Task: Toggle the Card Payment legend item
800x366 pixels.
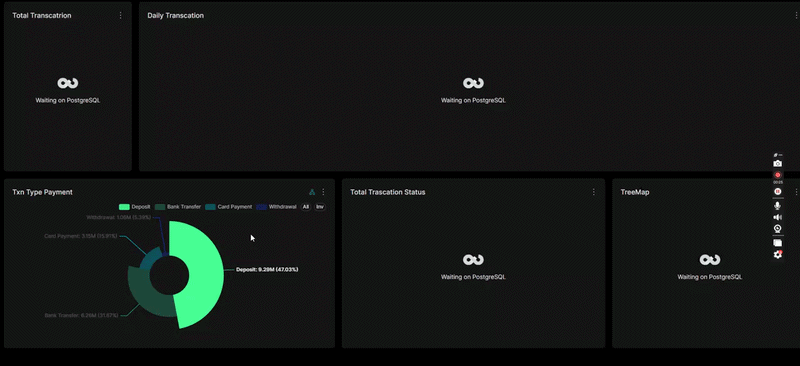Action: coord(229,207)
